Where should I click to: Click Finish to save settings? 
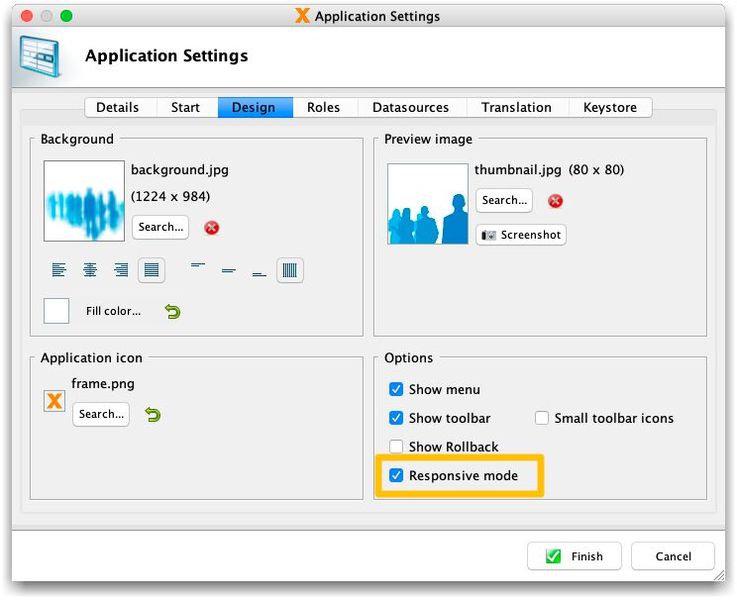tap(574, 556)
